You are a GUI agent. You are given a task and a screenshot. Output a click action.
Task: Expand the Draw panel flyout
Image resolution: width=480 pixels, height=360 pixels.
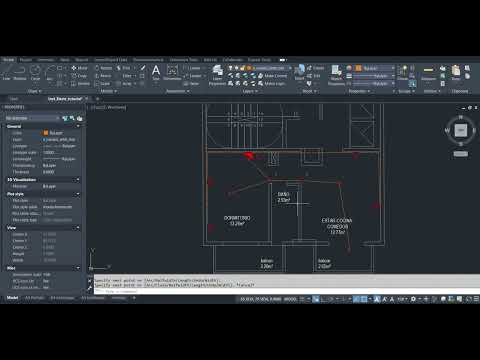point(35,91)
